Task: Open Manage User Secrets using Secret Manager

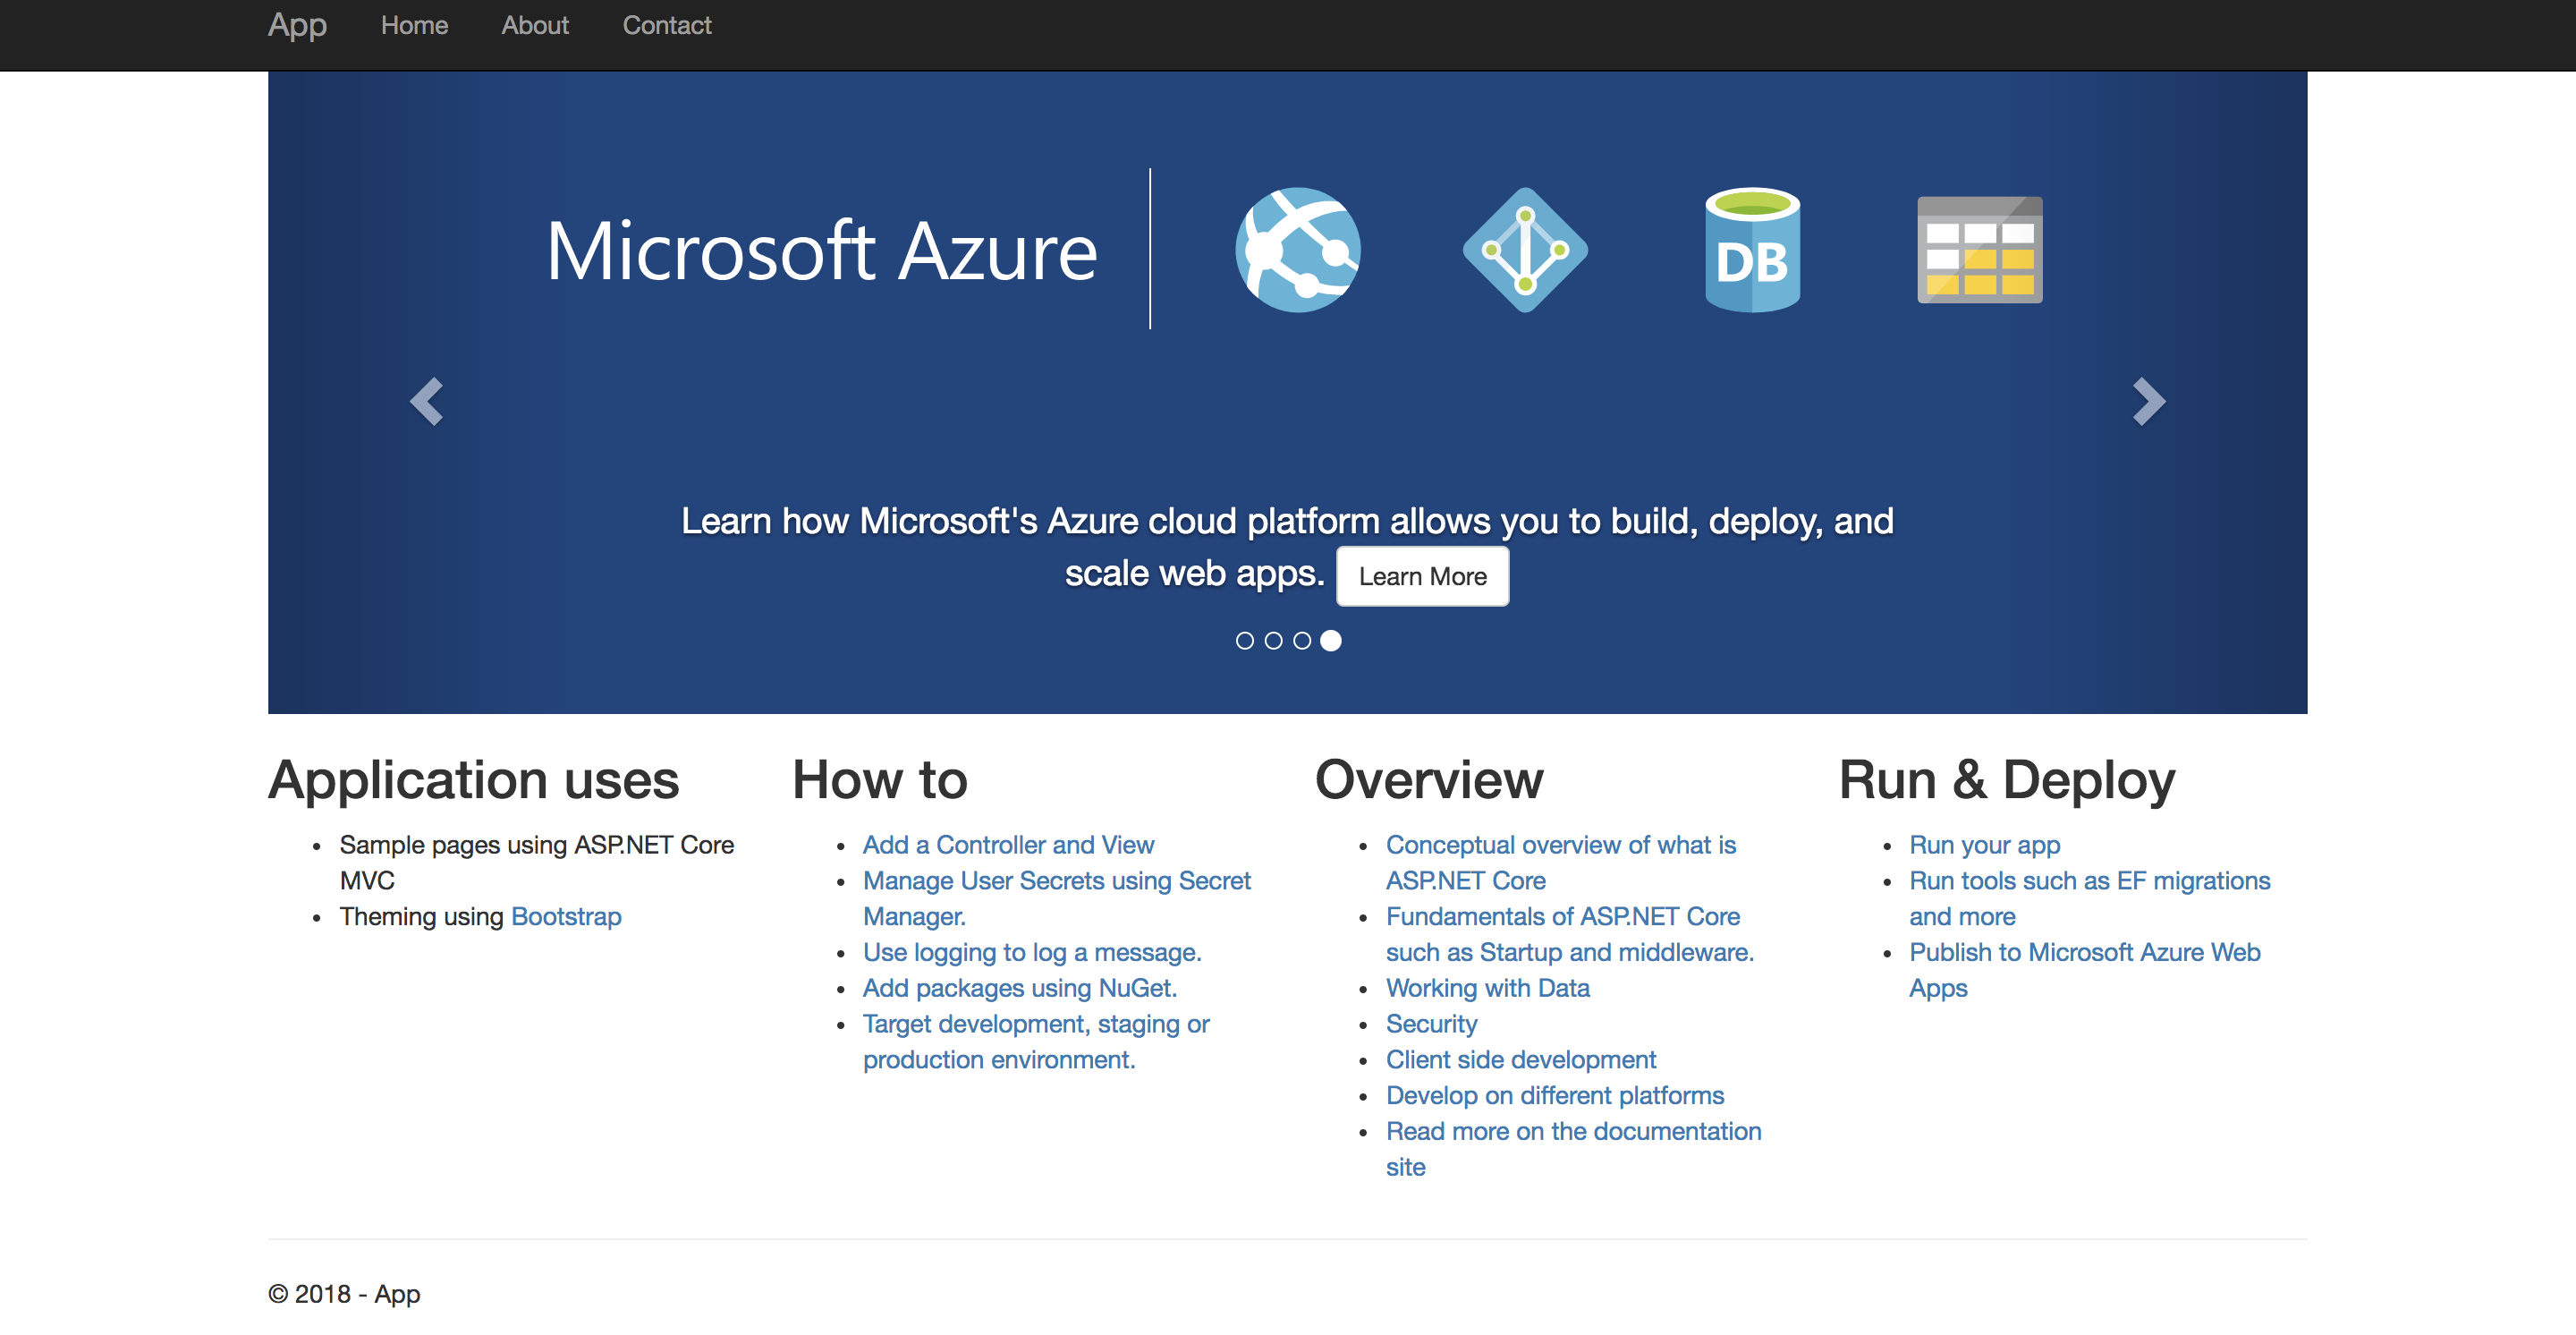Action: (1056, 899)
